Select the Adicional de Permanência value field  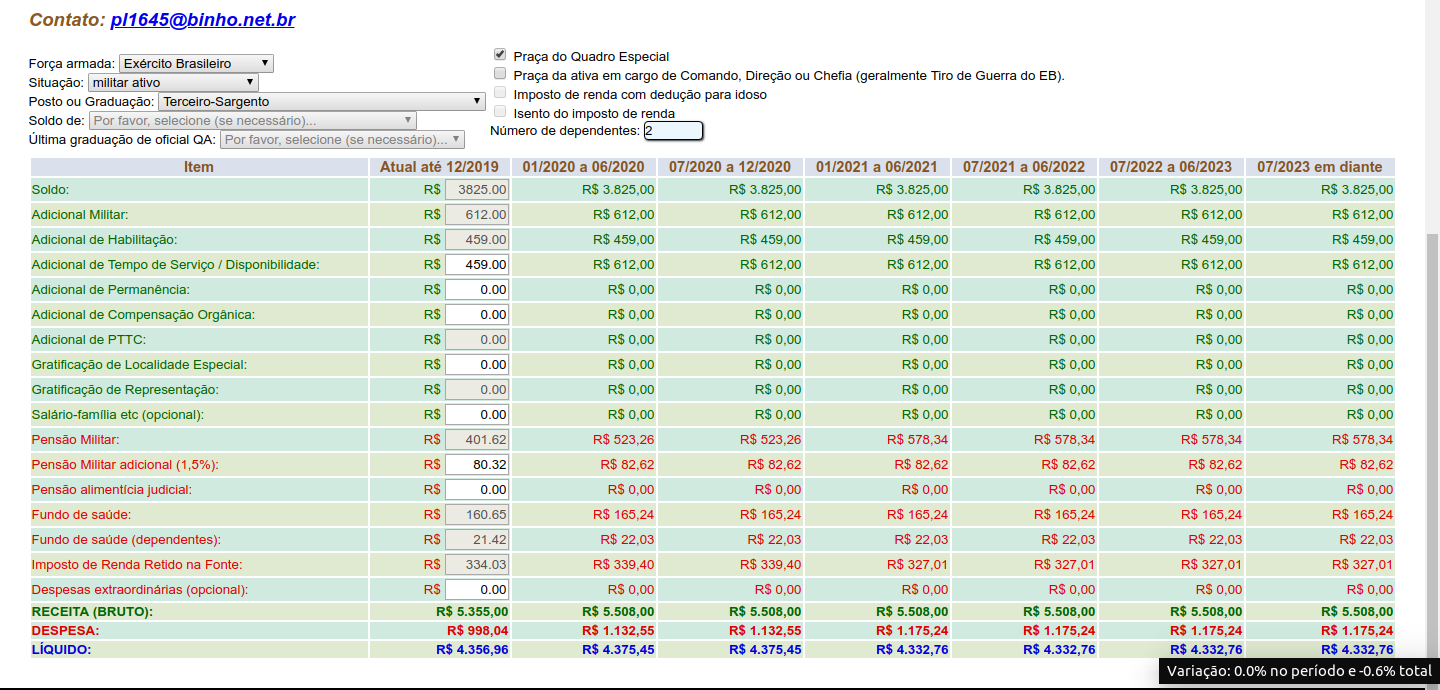pyautogui.click(x=477, y=290)
